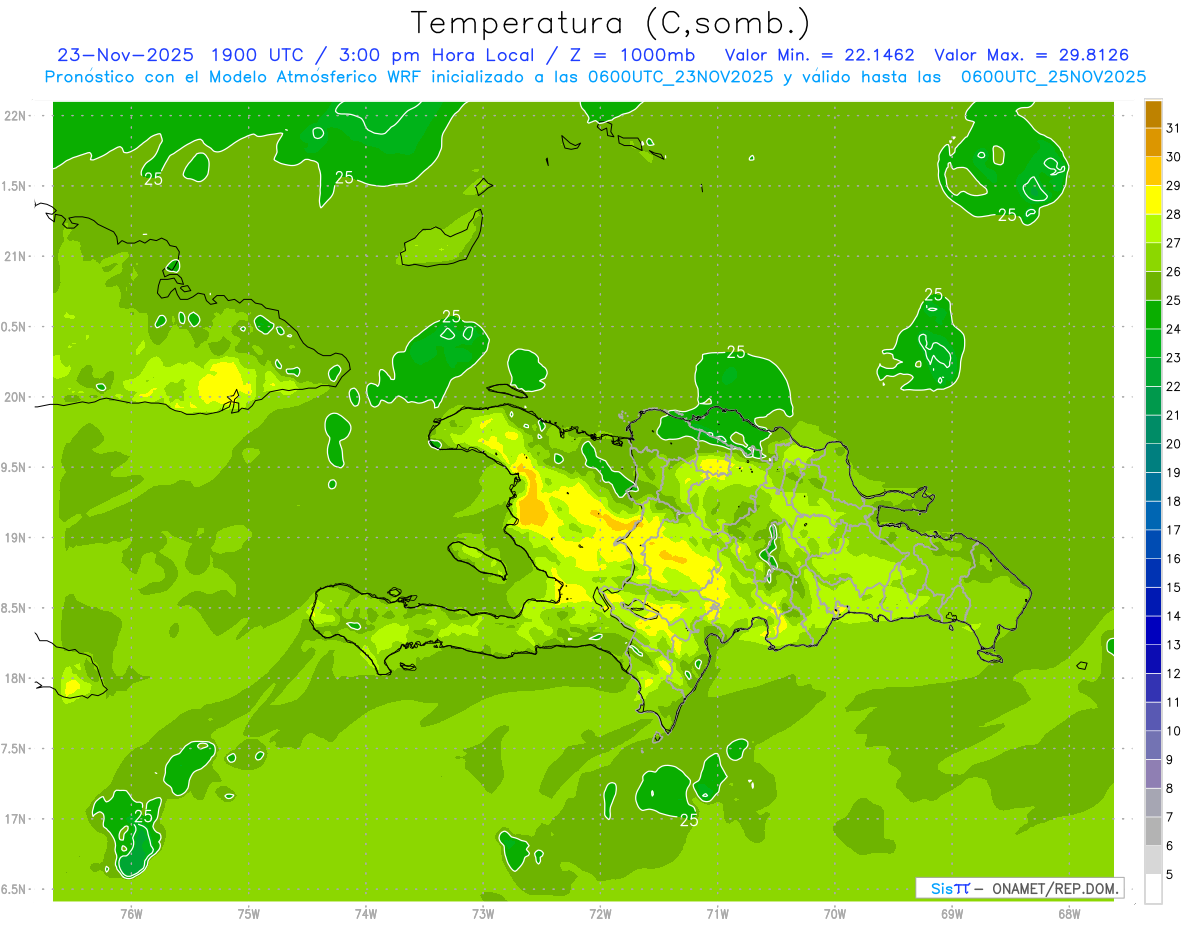
Task: Click the 27 value on the color scale
Action: (x=1174, y=243)
